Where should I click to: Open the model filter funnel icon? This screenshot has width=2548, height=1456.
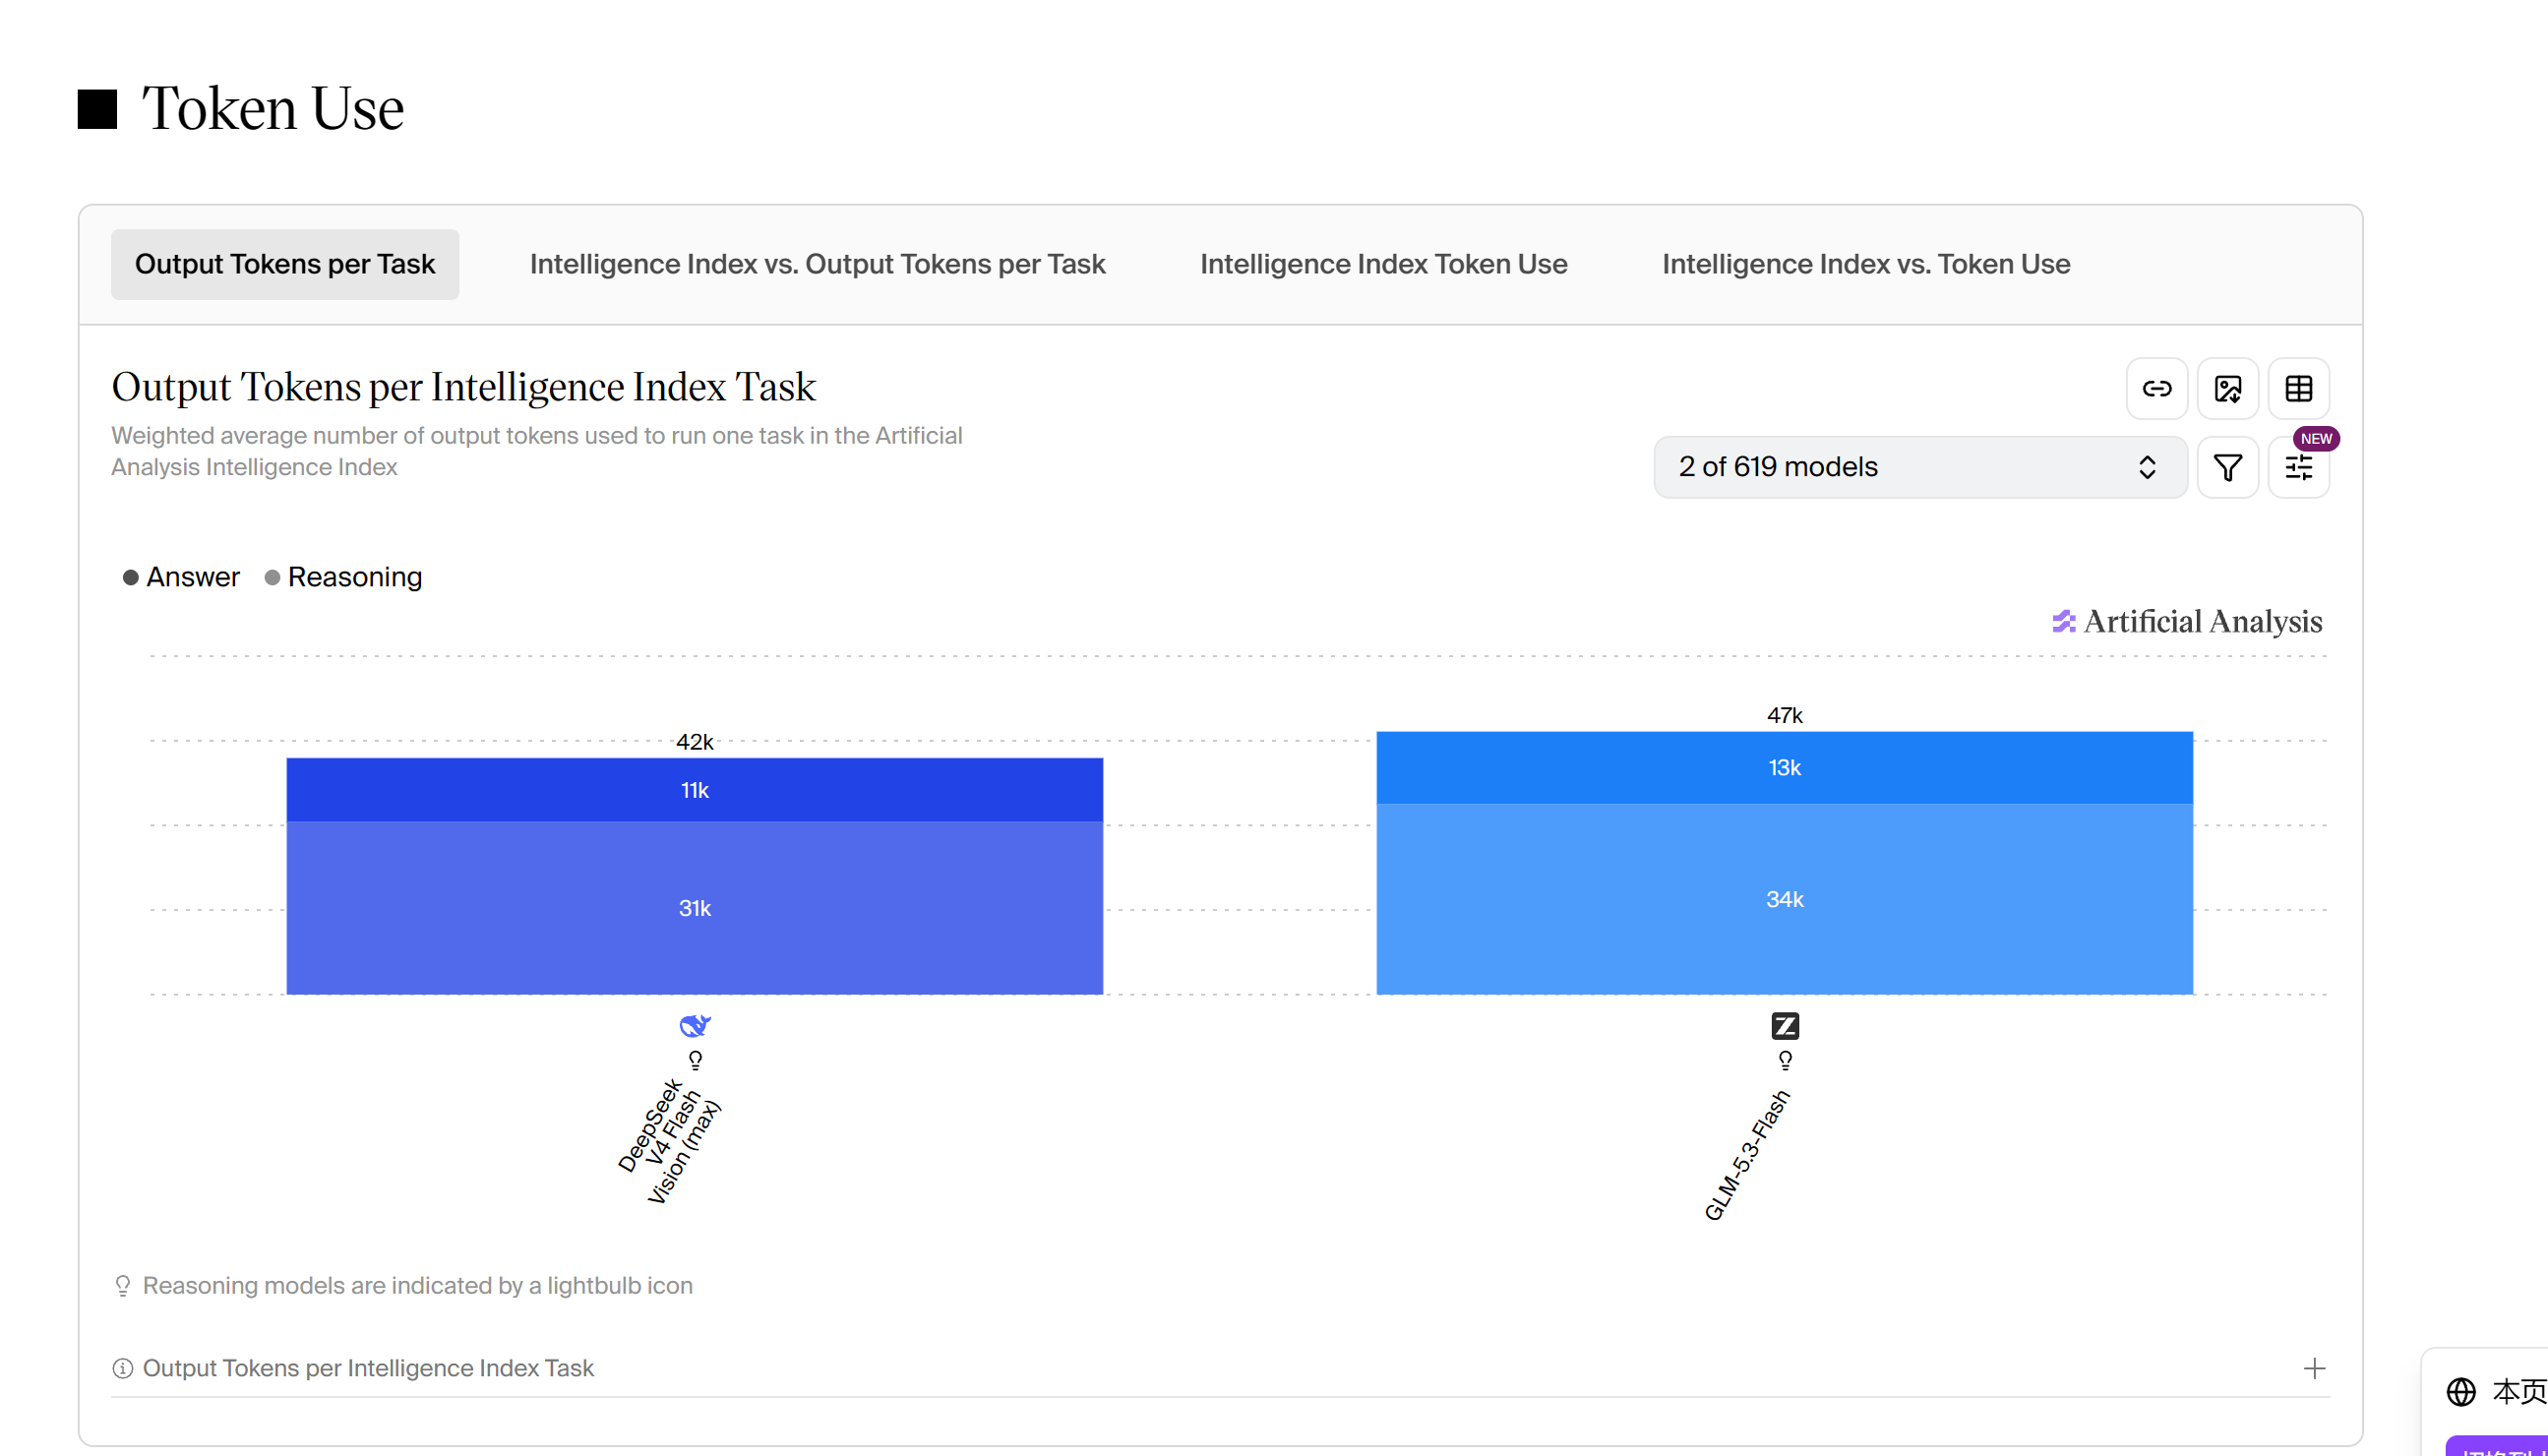2228,467
